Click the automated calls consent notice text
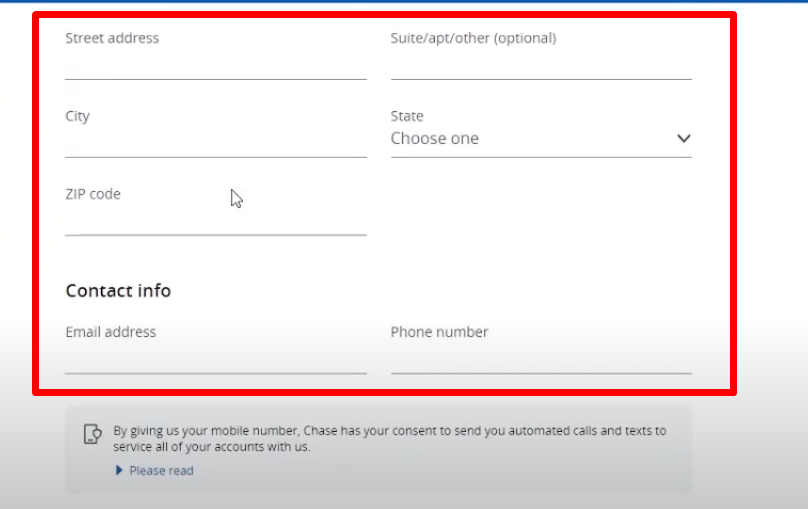808x509 pixels. (390, 438)
